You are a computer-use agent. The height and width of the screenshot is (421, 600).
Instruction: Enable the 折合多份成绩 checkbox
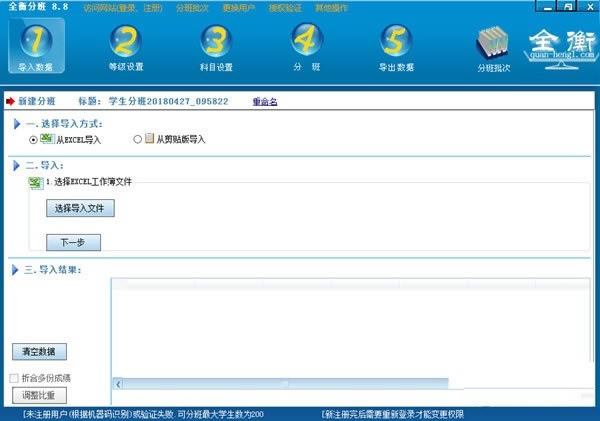(13, 378)
